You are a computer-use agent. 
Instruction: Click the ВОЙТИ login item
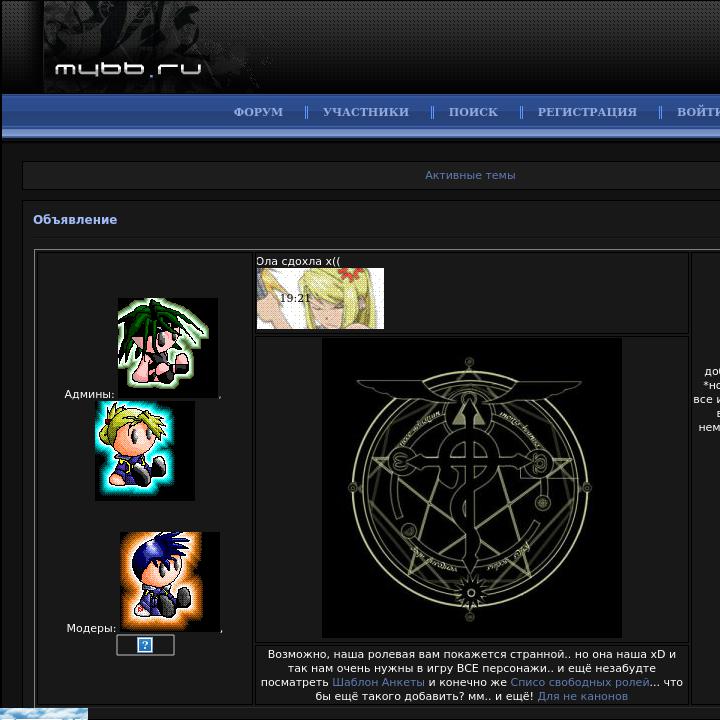(698, 112)
